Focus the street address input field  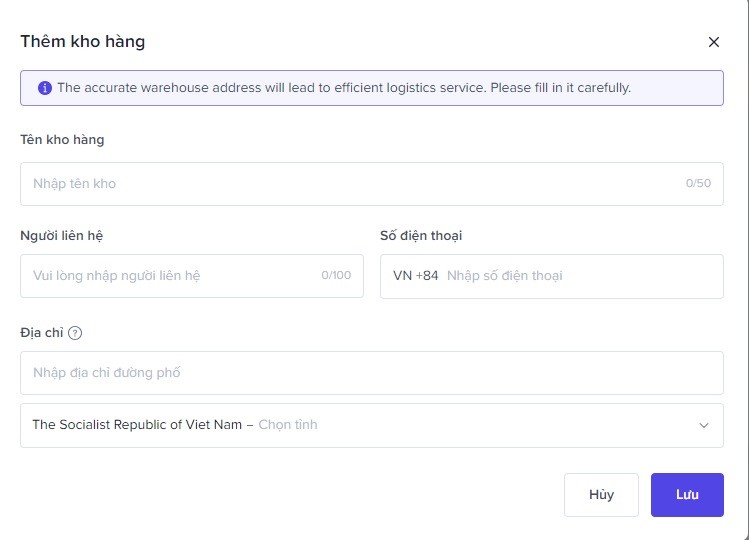pyautogui.click(x=370, y=373)
